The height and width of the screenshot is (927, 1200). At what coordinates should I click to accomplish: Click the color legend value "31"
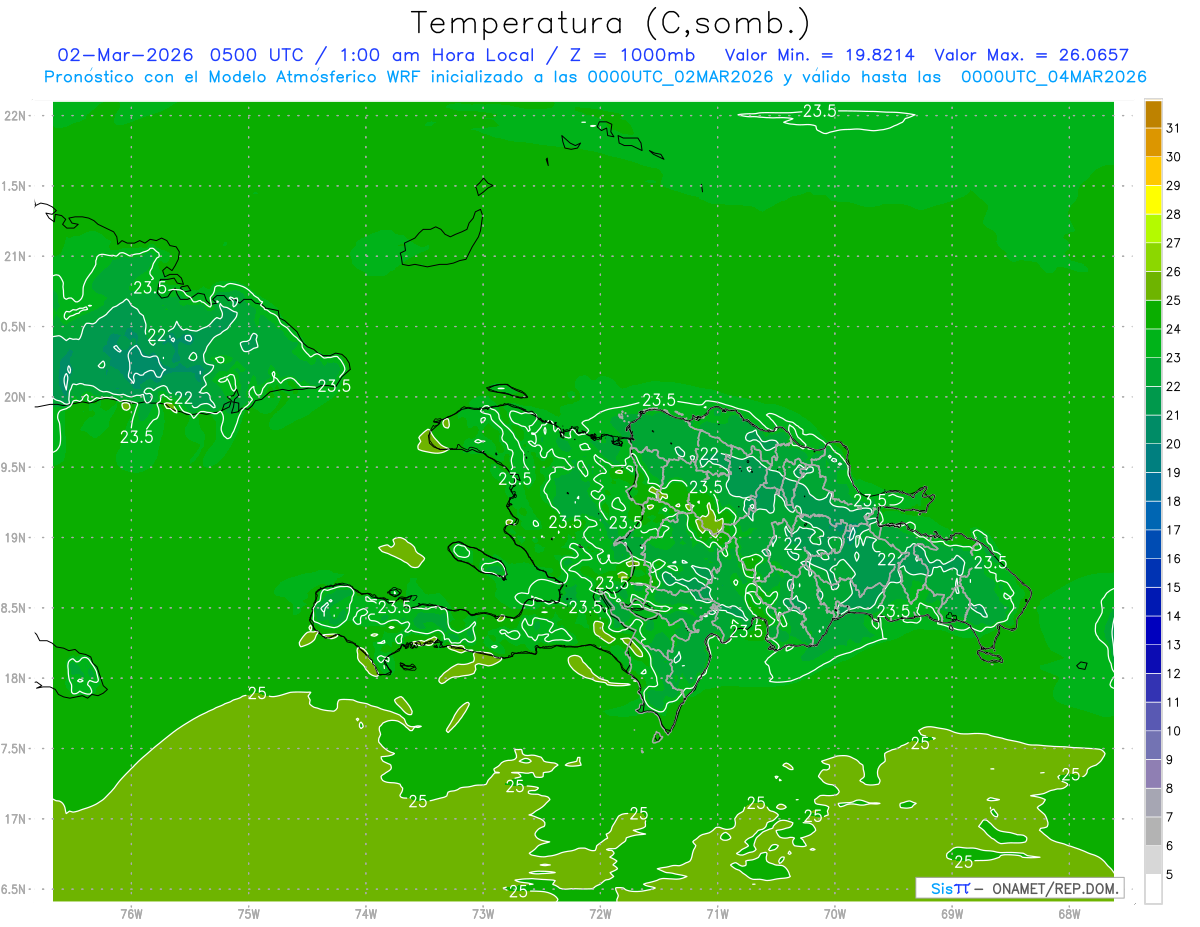point(1174,128)
